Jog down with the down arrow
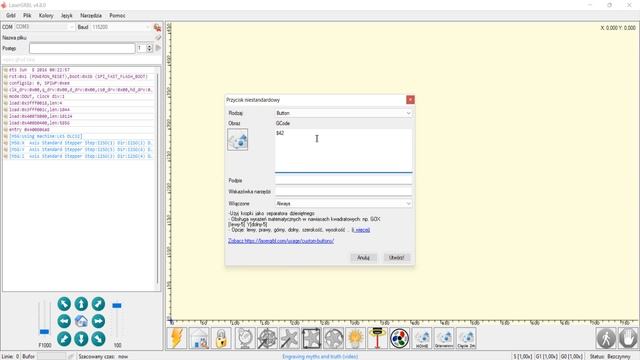640x360 pixels. [81, 339]
